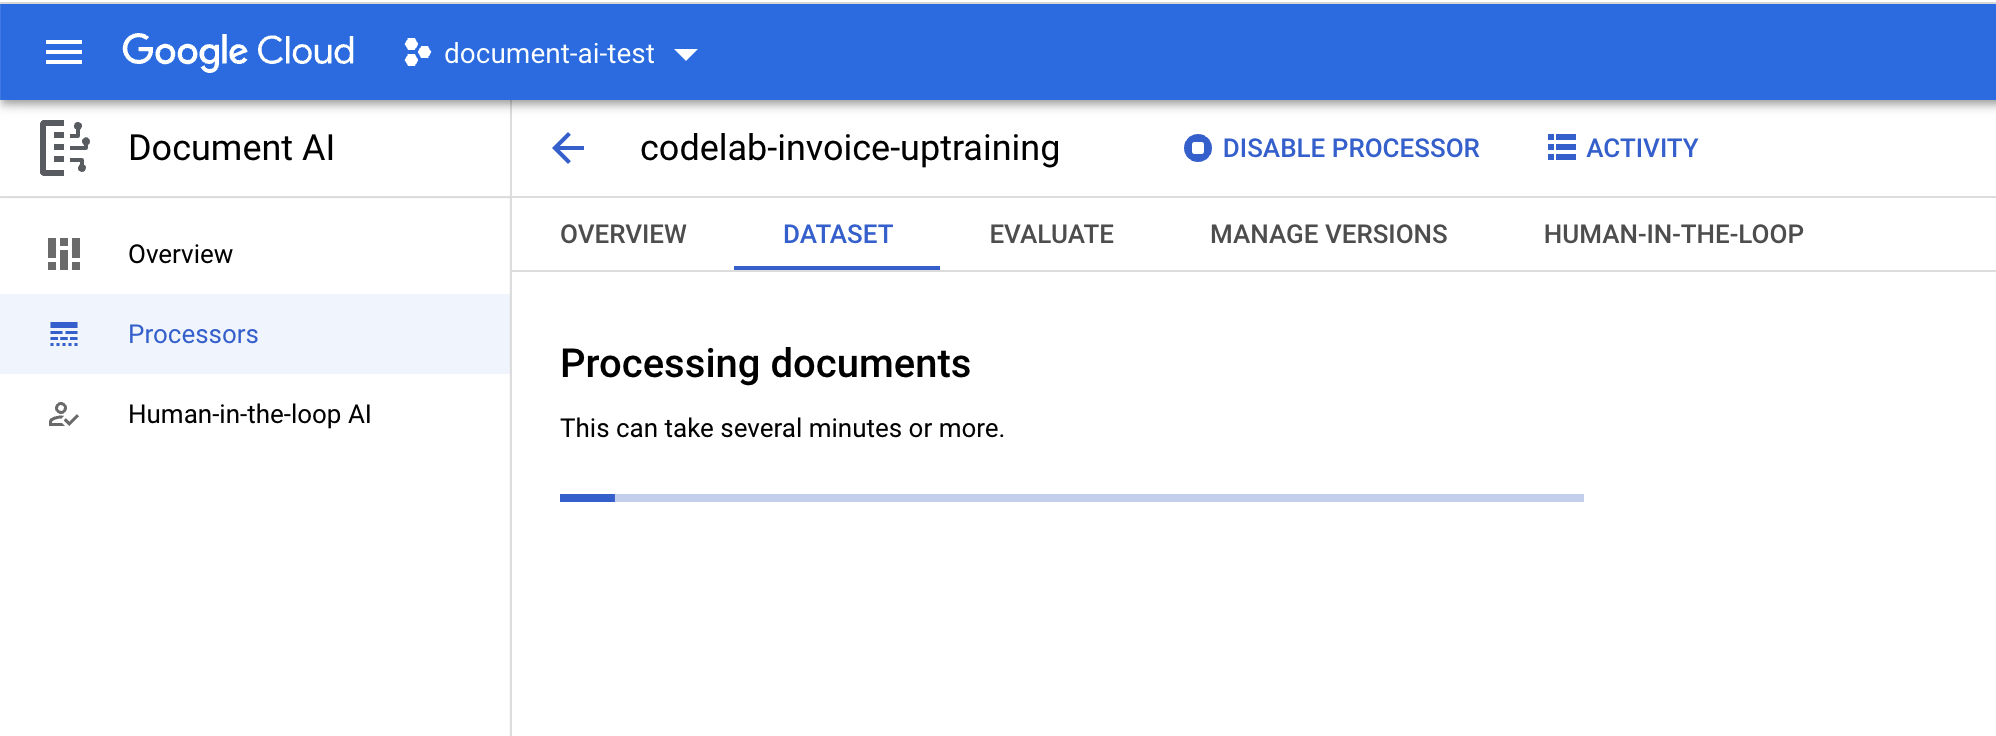Expand the project picker arrow
The image size is (1996, 736).
coord(686,55)
